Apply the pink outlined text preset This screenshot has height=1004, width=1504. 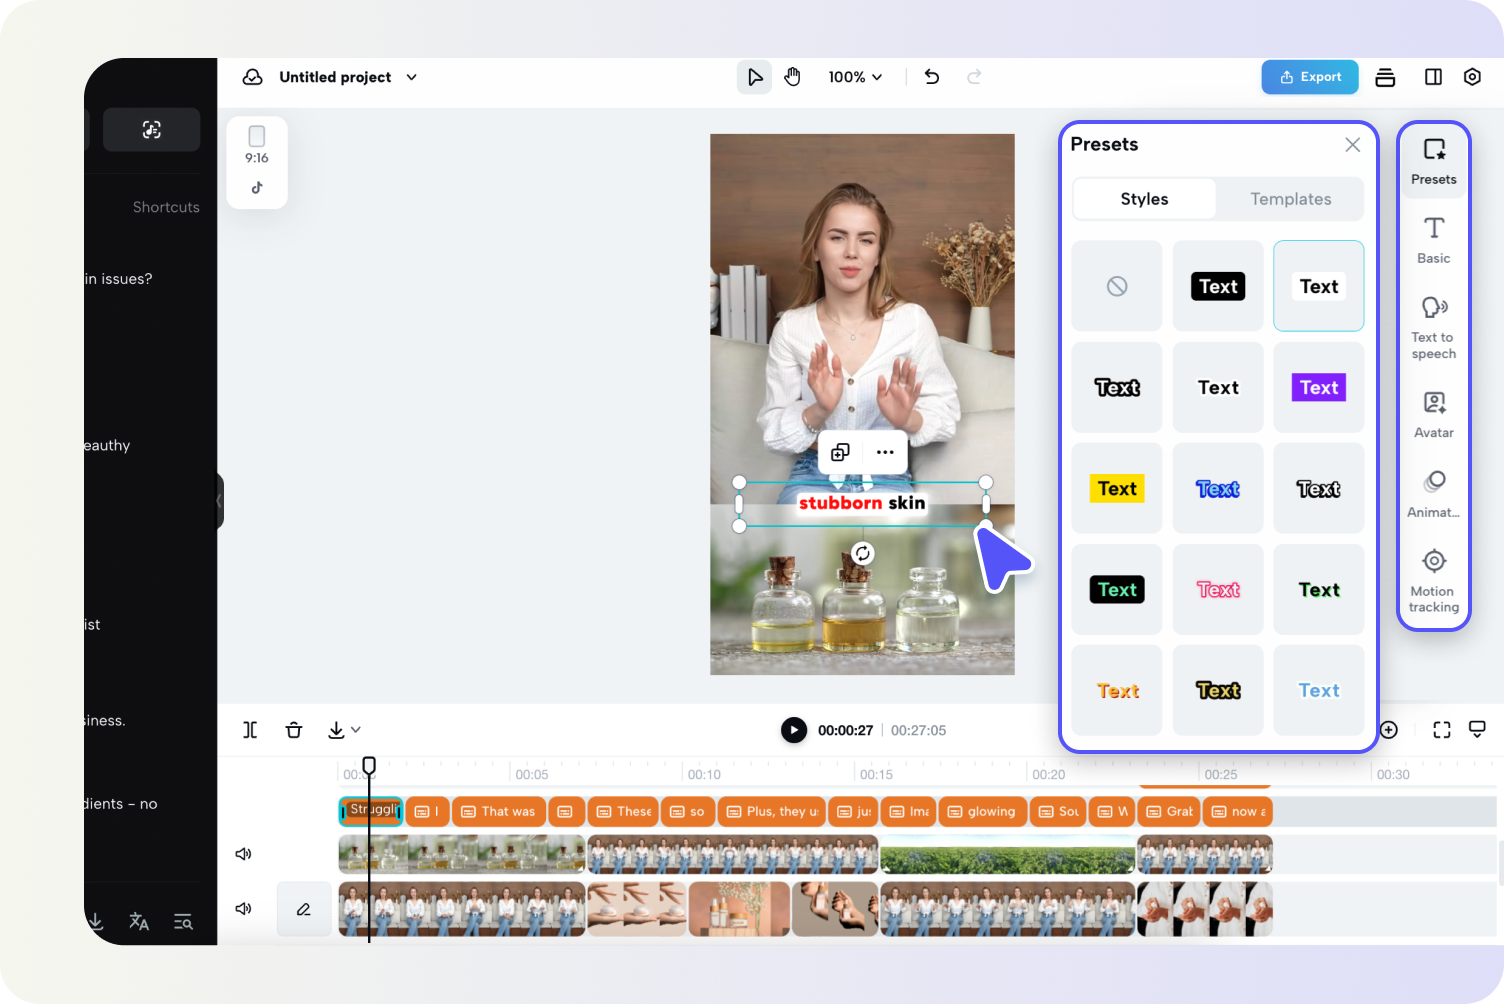tap(1218, 589)
